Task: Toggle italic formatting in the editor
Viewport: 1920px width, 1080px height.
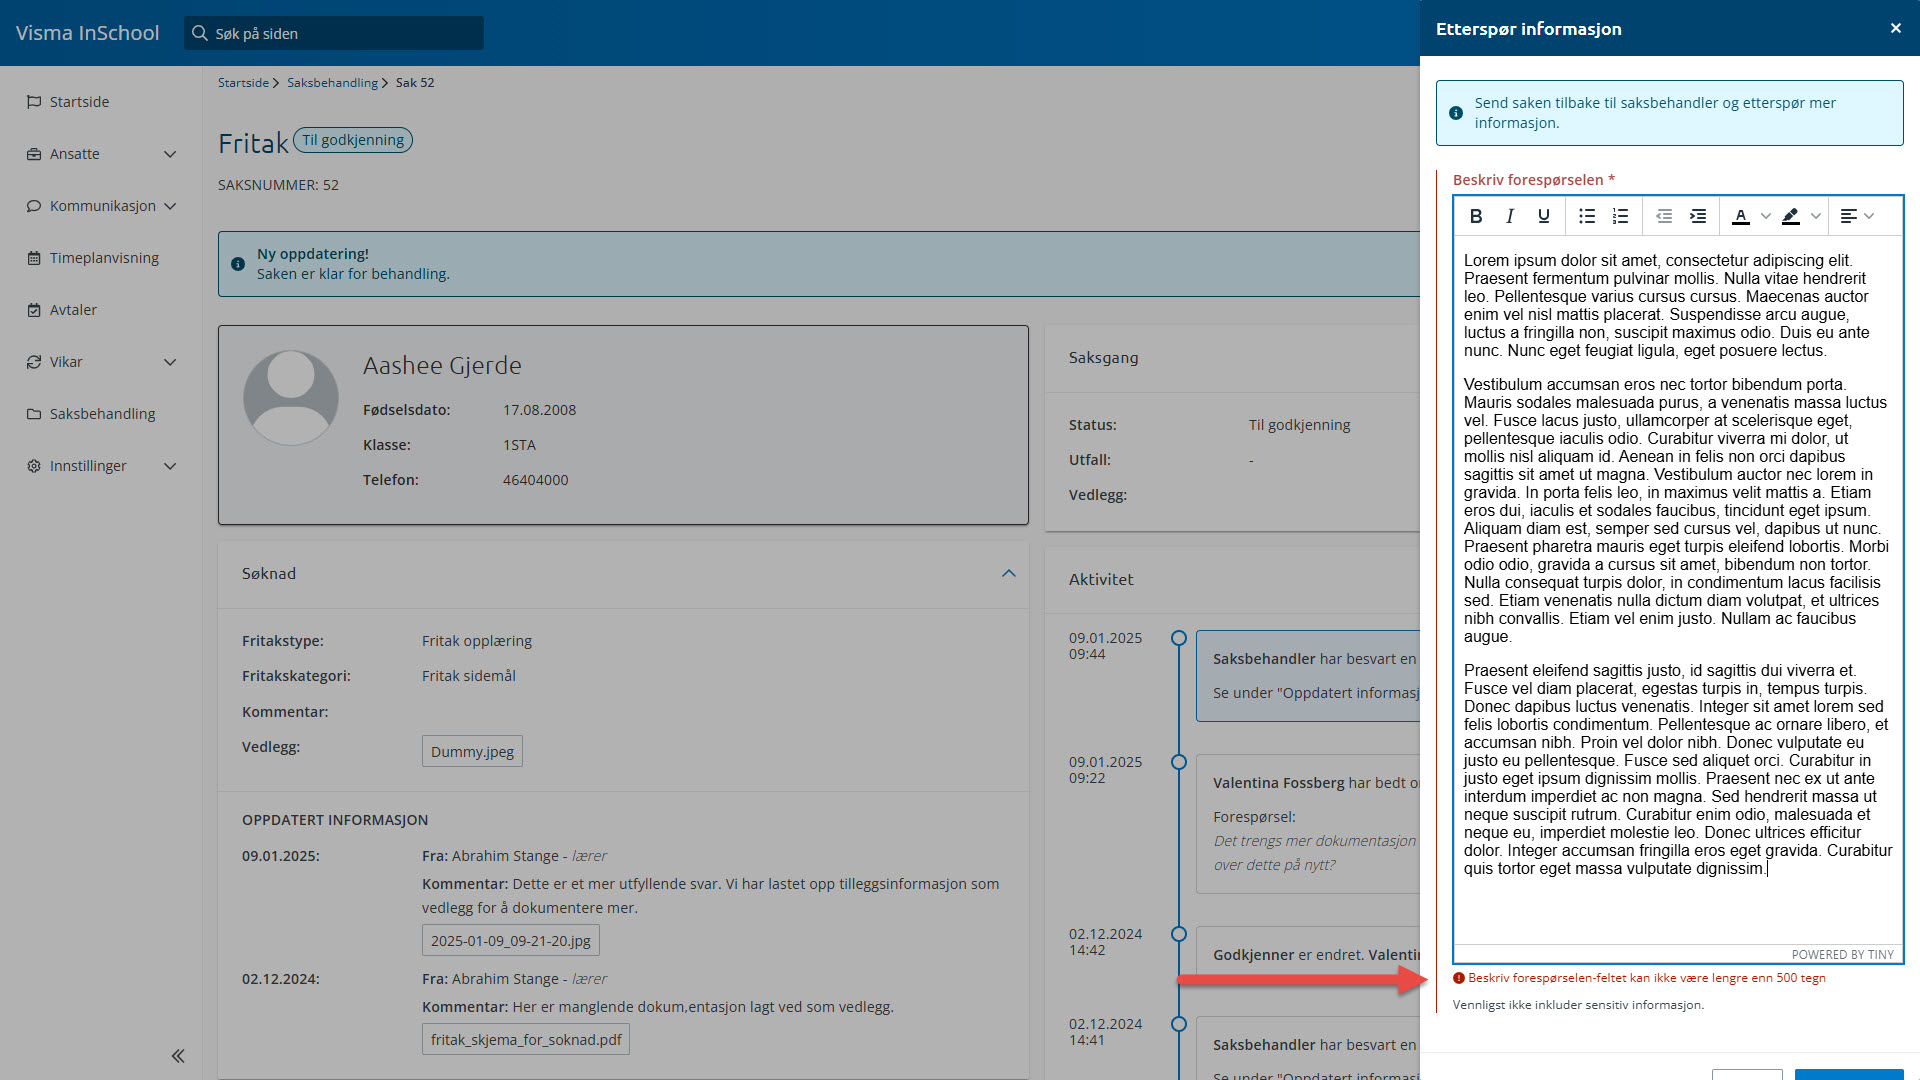Action: pos(1510,216)
